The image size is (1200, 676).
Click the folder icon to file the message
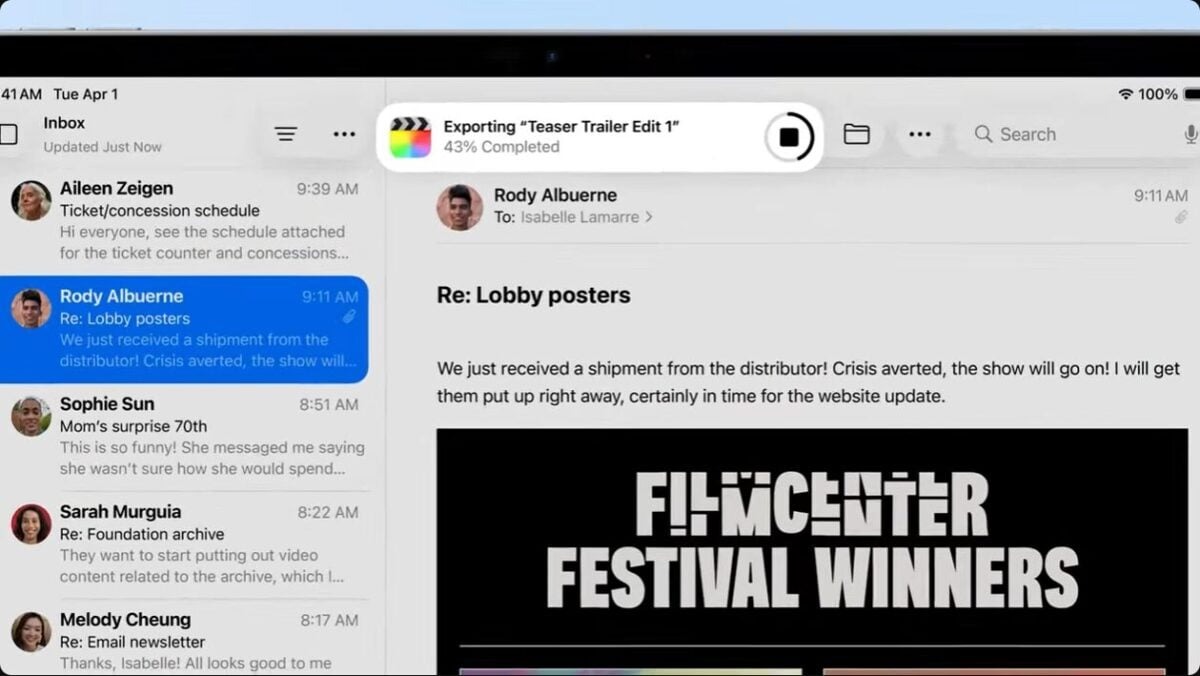pos(856,134)
